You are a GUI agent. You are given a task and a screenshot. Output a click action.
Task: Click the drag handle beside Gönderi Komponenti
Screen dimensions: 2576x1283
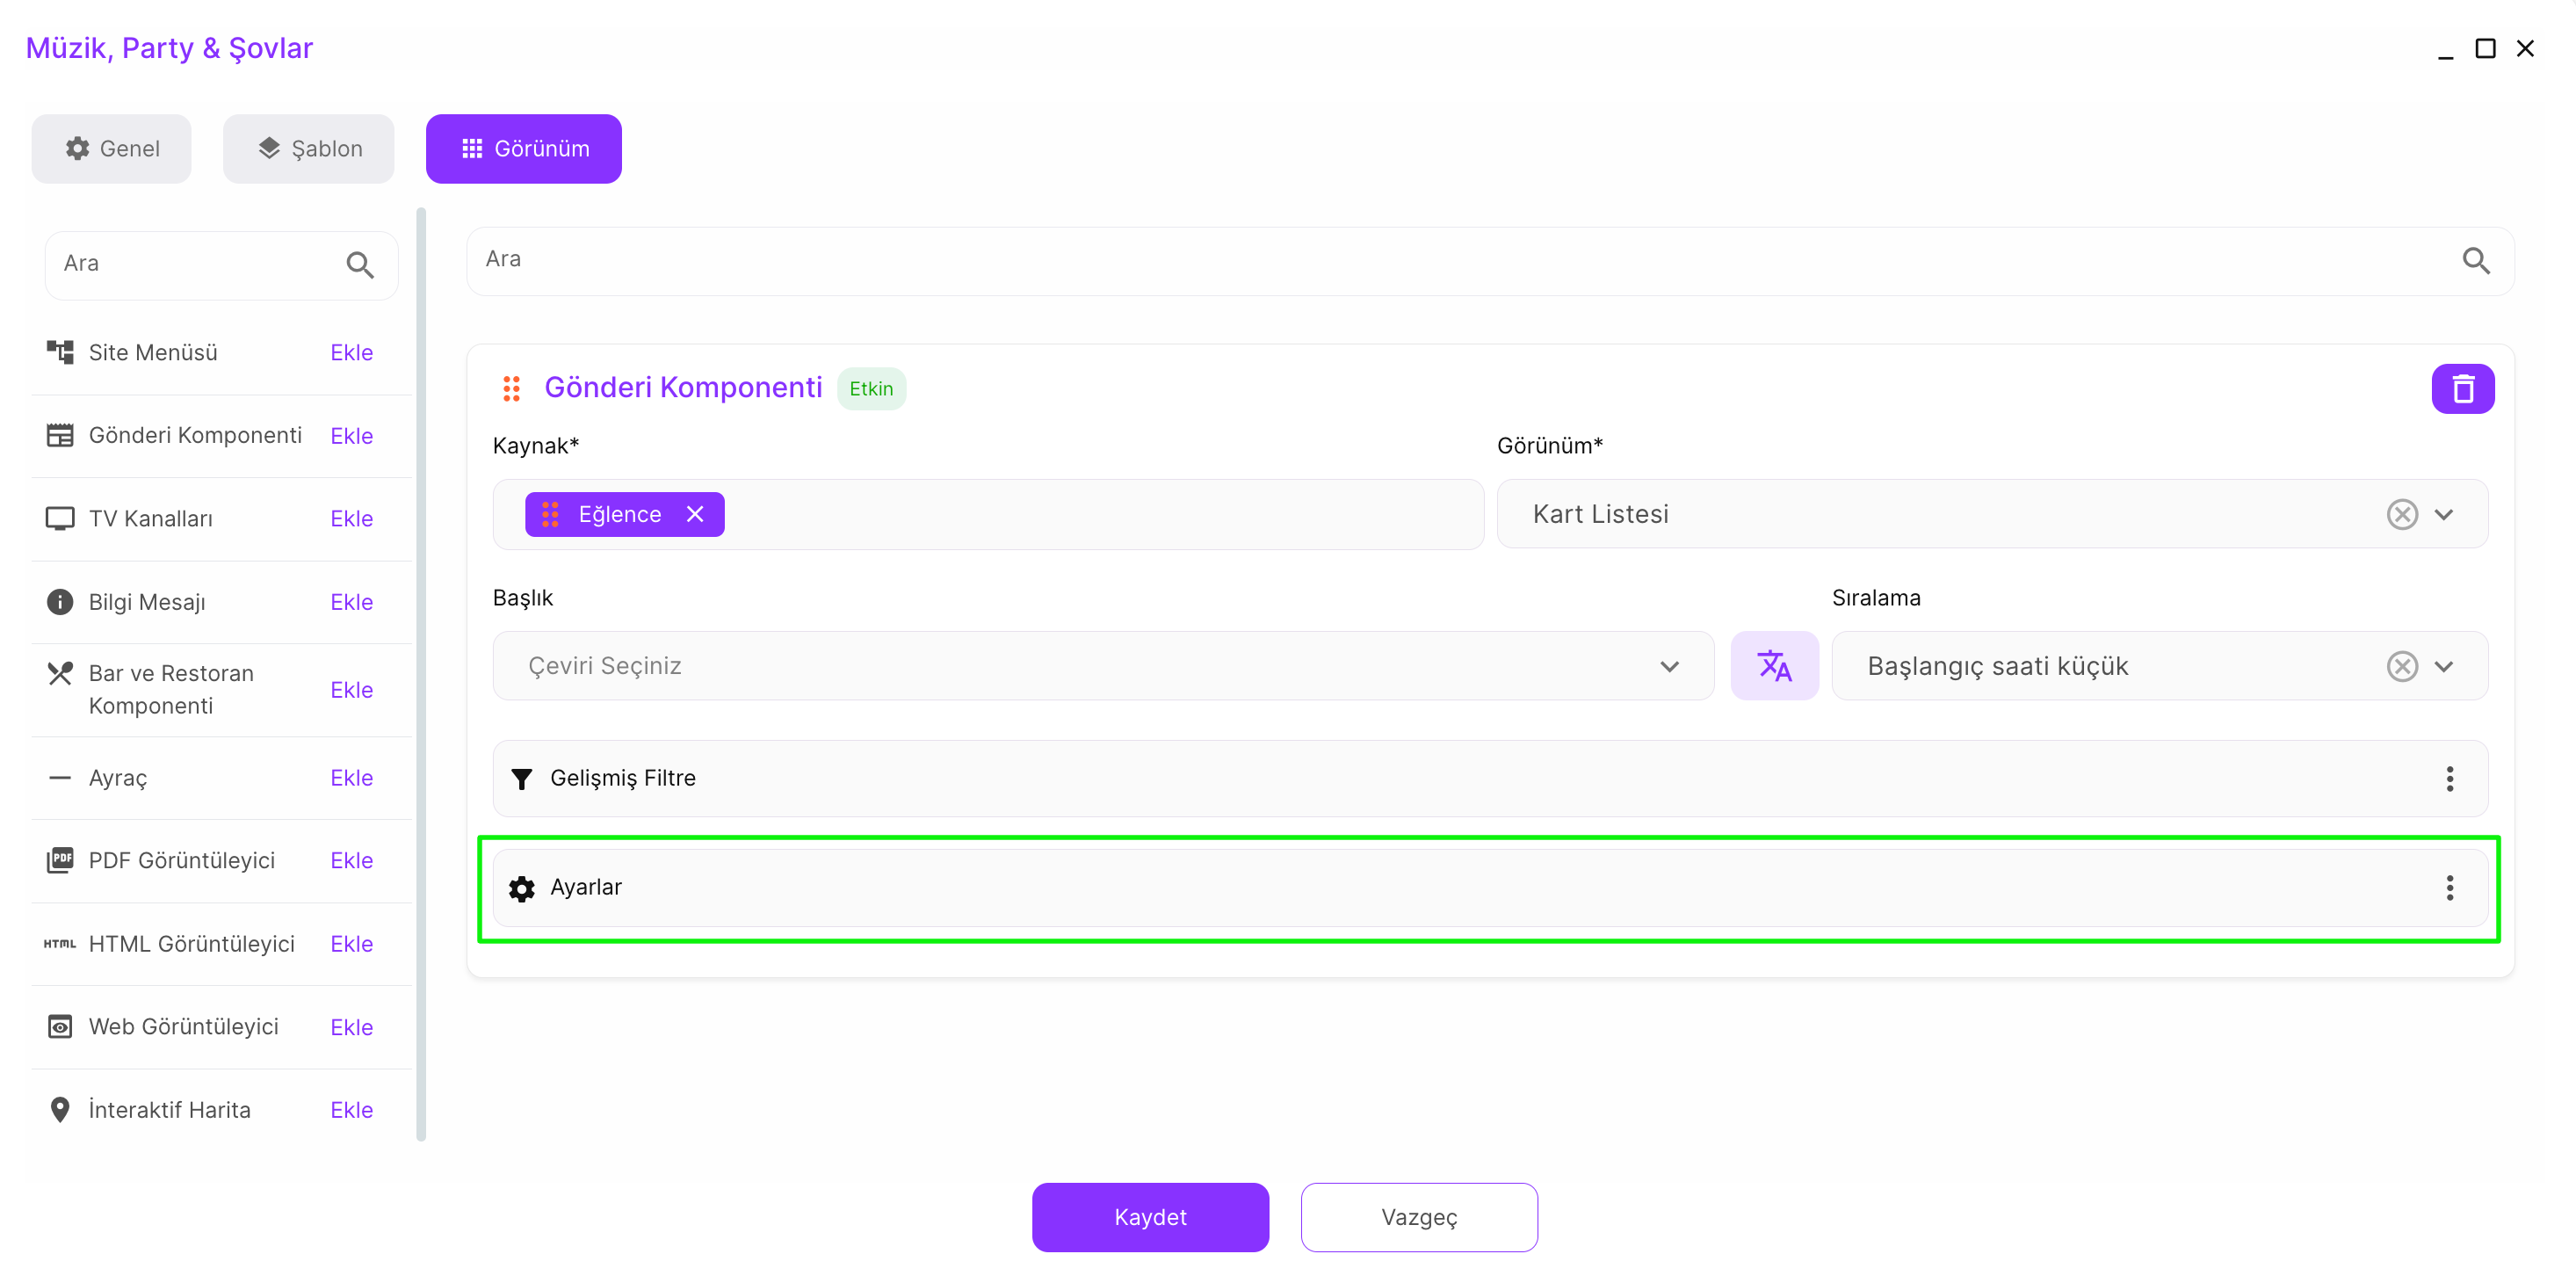(511, 388)
